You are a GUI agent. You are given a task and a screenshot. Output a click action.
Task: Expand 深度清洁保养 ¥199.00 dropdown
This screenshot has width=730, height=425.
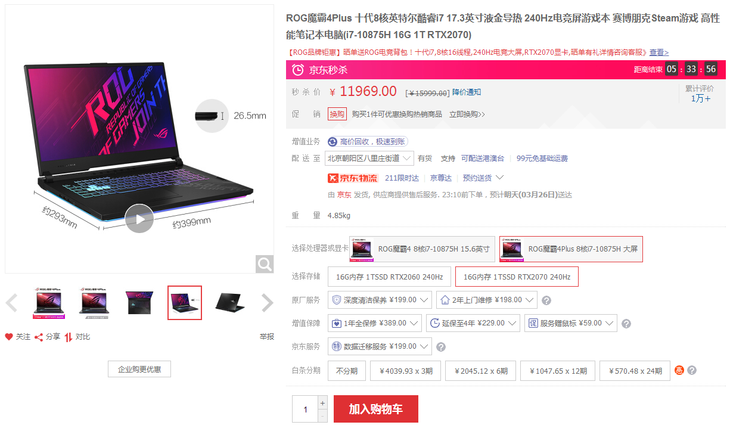click(x=379, y=300)
